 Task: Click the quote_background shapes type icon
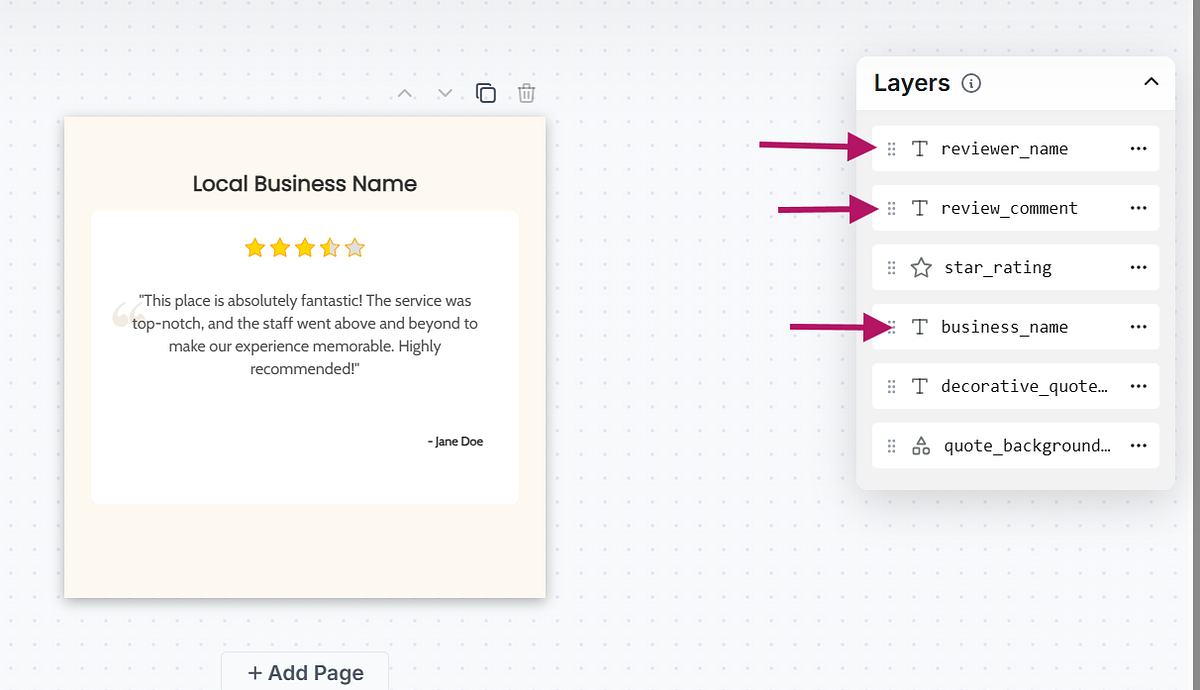click(921, 446)
